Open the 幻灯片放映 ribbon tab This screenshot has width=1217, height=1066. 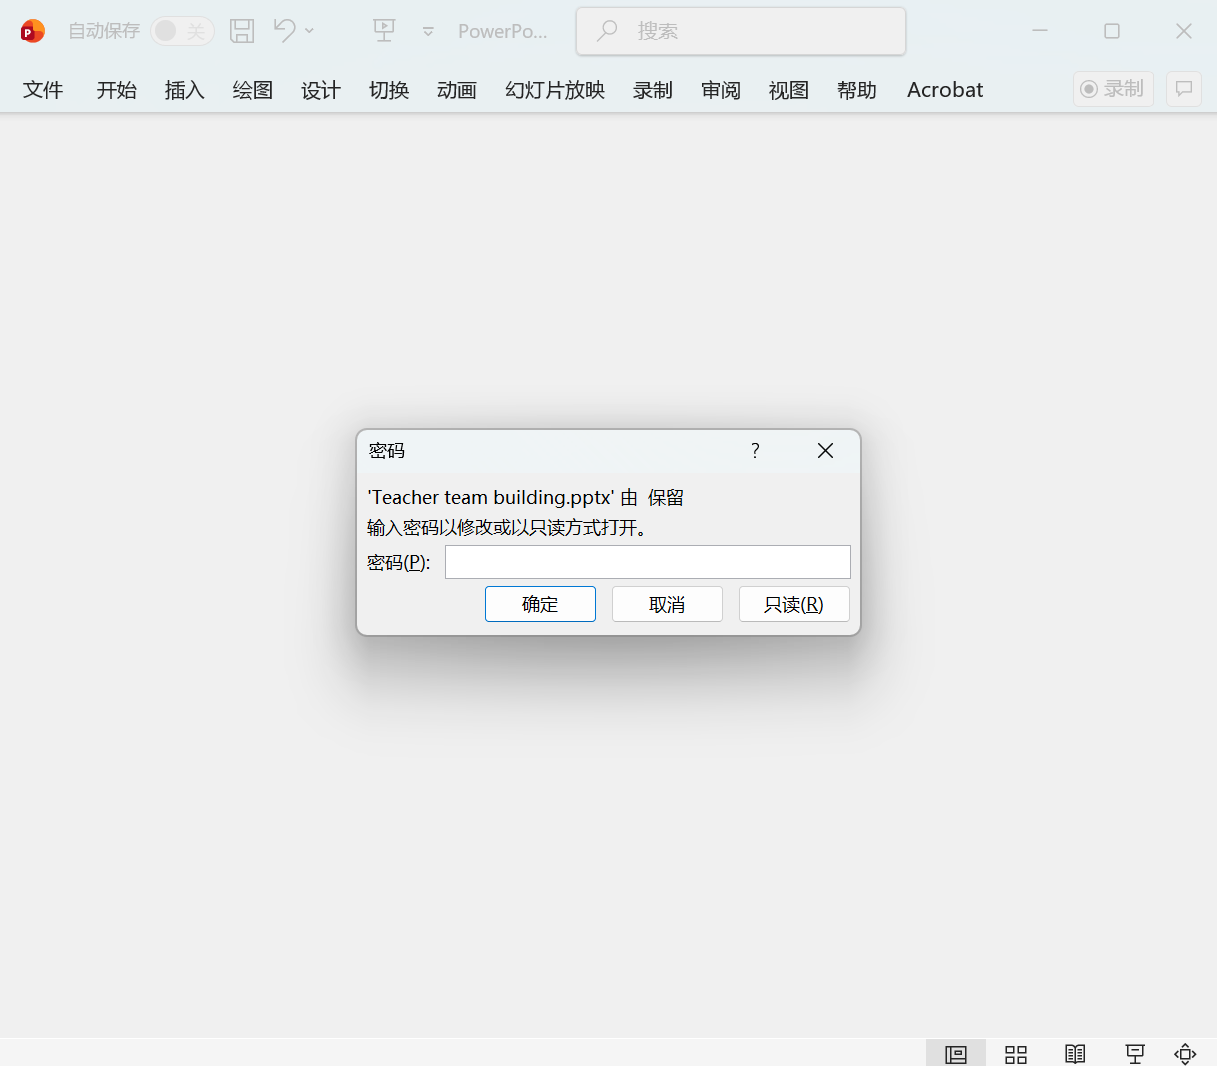(554, 89)
